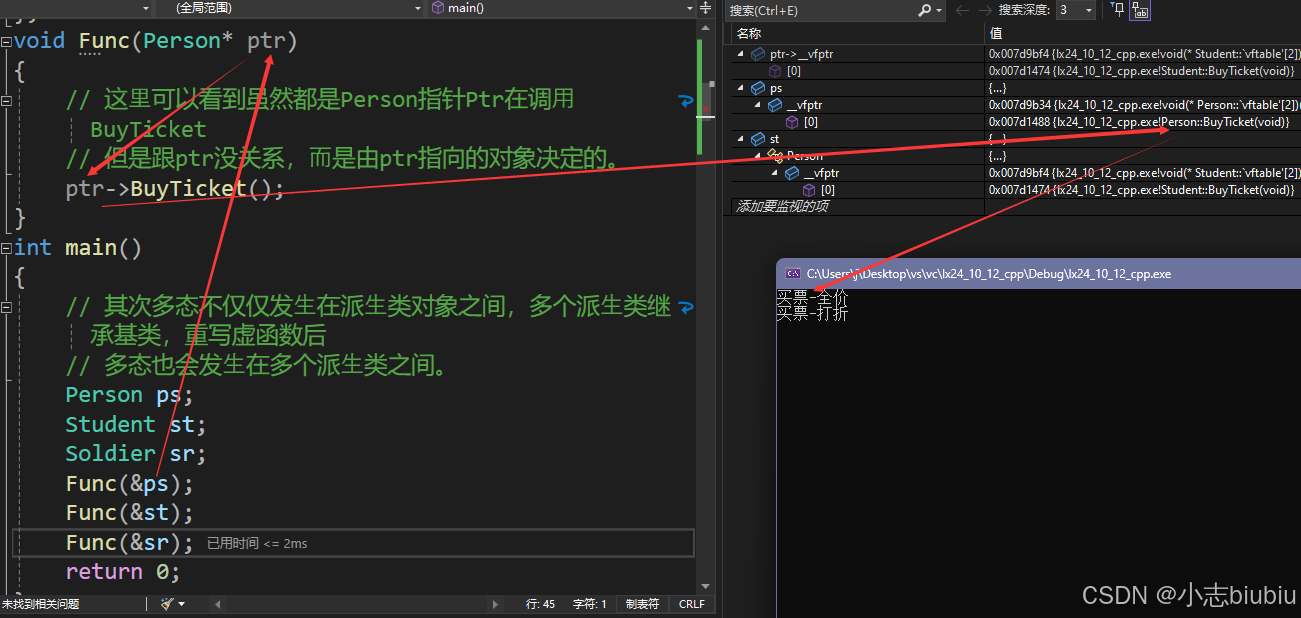Click the st variable cube icon
Image resolution: width=1301 pixels, height=618 pixels.
tap(758, 139)
